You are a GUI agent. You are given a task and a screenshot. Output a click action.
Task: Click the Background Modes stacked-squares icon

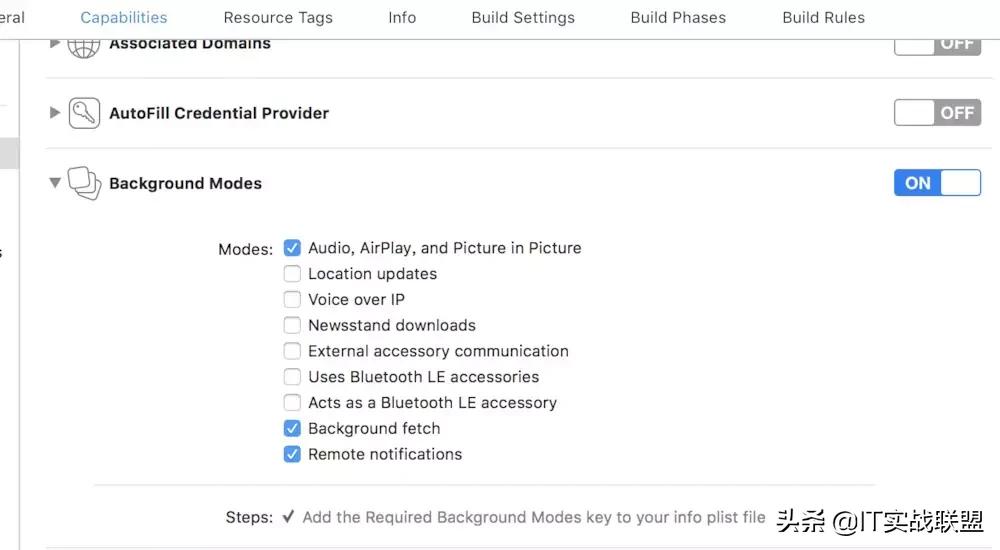[x=85, y=184]
